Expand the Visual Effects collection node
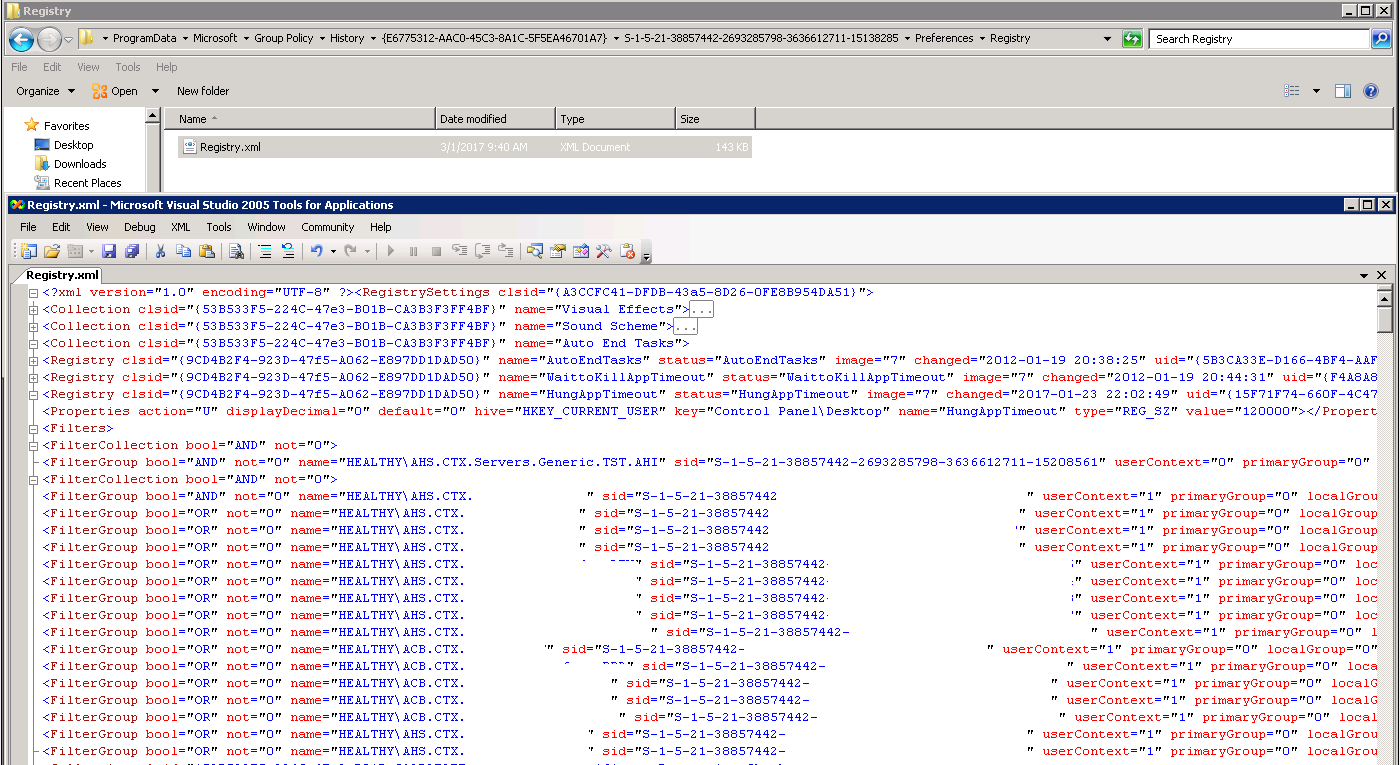The height and width of the screenshot is (765, 1400). point(33,310)
